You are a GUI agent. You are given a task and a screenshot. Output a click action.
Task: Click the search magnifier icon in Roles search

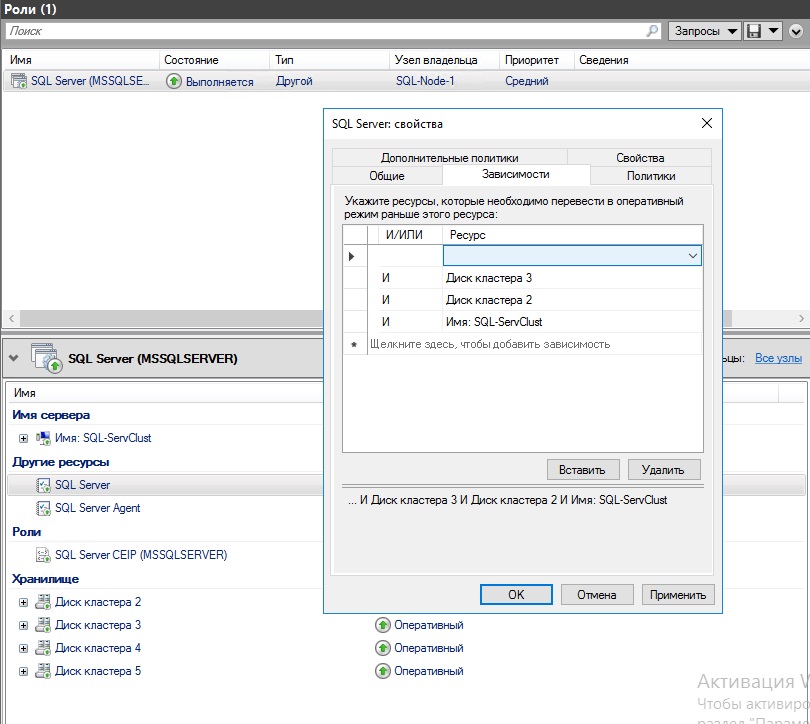[652, 30]
